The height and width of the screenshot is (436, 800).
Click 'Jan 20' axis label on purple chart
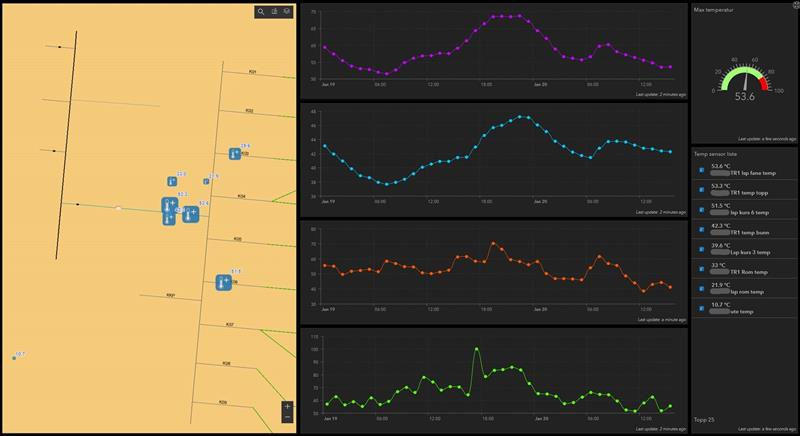tap(540, 85)
